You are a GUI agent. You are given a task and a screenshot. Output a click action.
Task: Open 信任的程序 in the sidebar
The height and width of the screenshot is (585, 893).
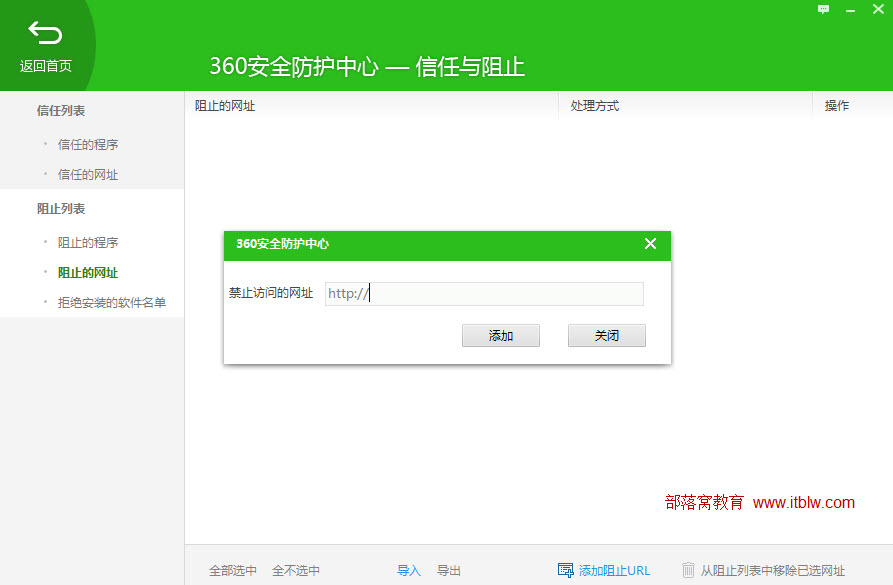tap(88, 145)
